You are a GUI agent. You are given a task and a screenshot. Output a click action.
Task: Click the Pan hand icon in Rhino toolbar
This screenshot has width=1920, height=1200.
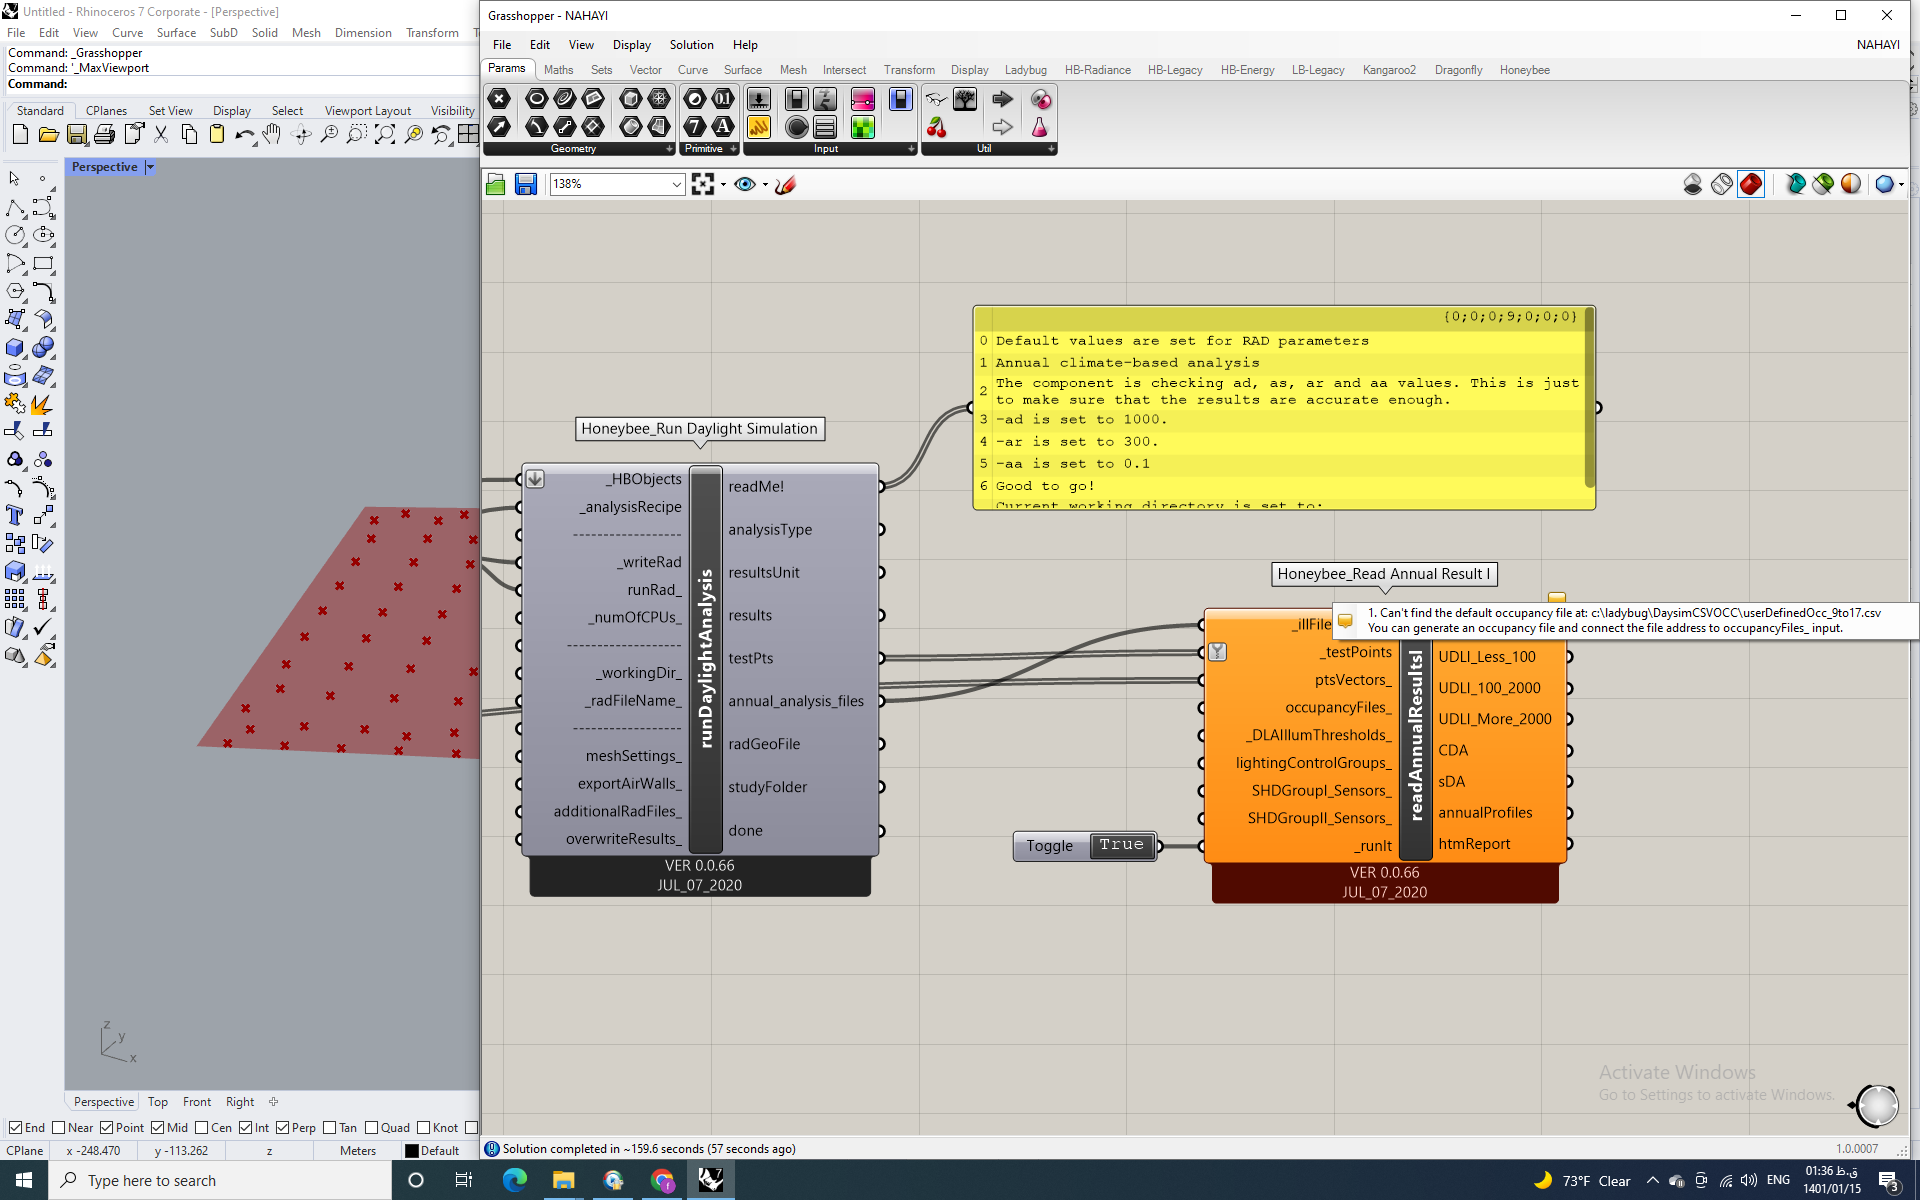coord(272,135)
